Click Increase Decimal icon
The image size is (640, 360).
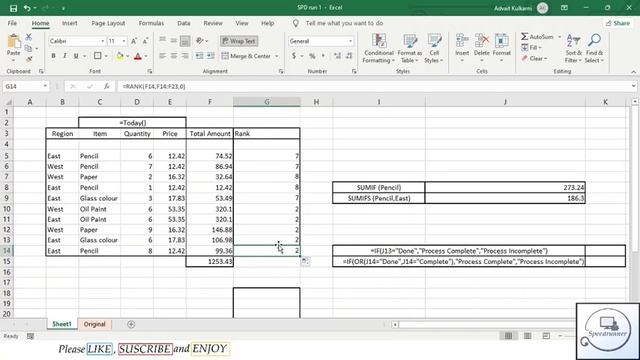tap(337, 56)
